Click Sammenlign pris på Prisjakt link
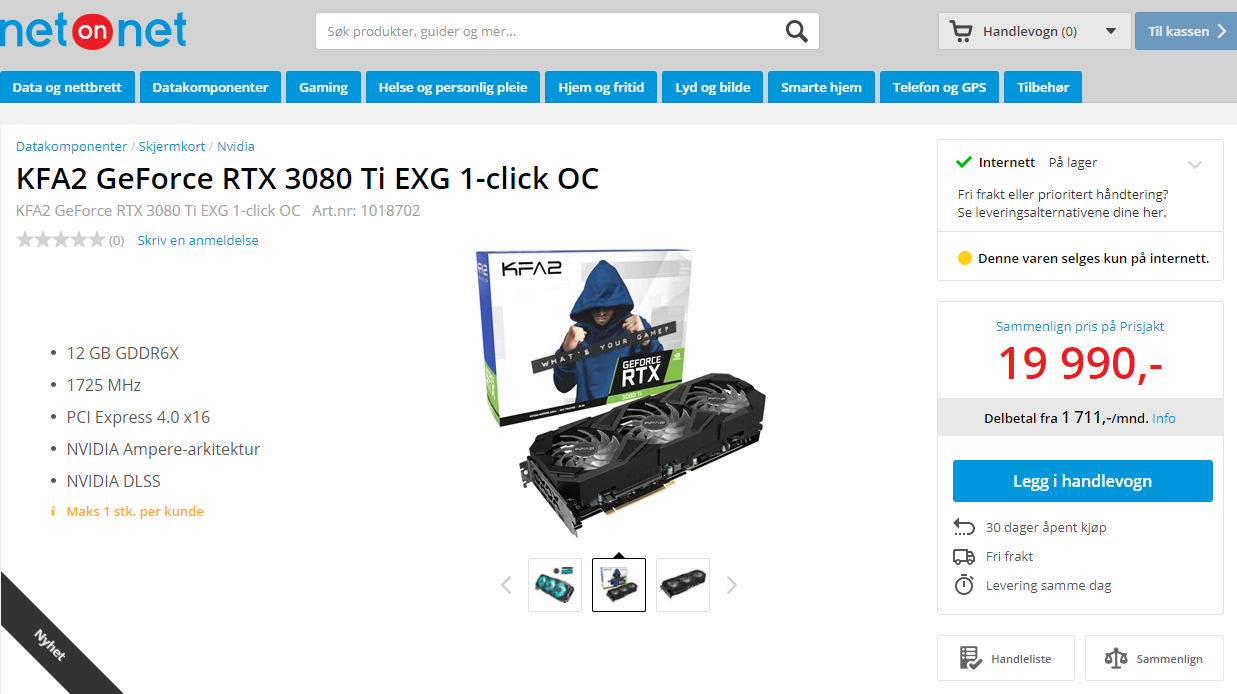This screenshot has height=694, width=1237. click(x=1080, y=326)
